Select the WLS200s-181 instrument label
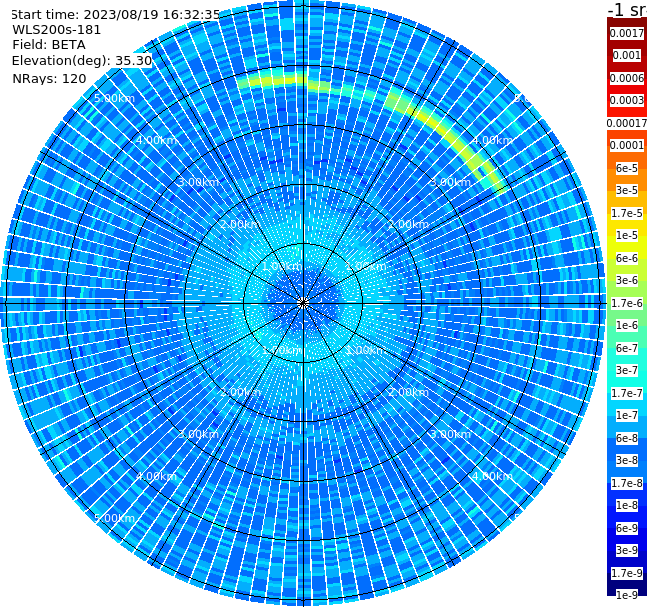 point(56,30)
